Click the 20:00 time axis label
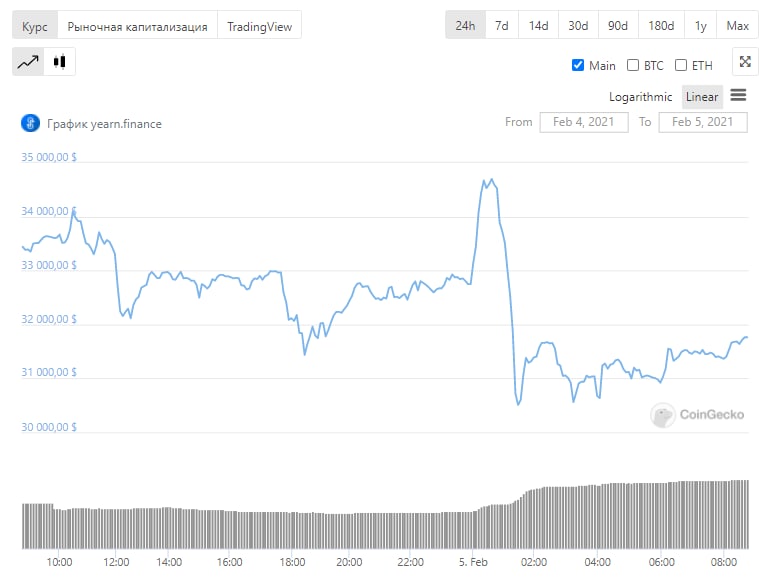 tap(349, 562)
